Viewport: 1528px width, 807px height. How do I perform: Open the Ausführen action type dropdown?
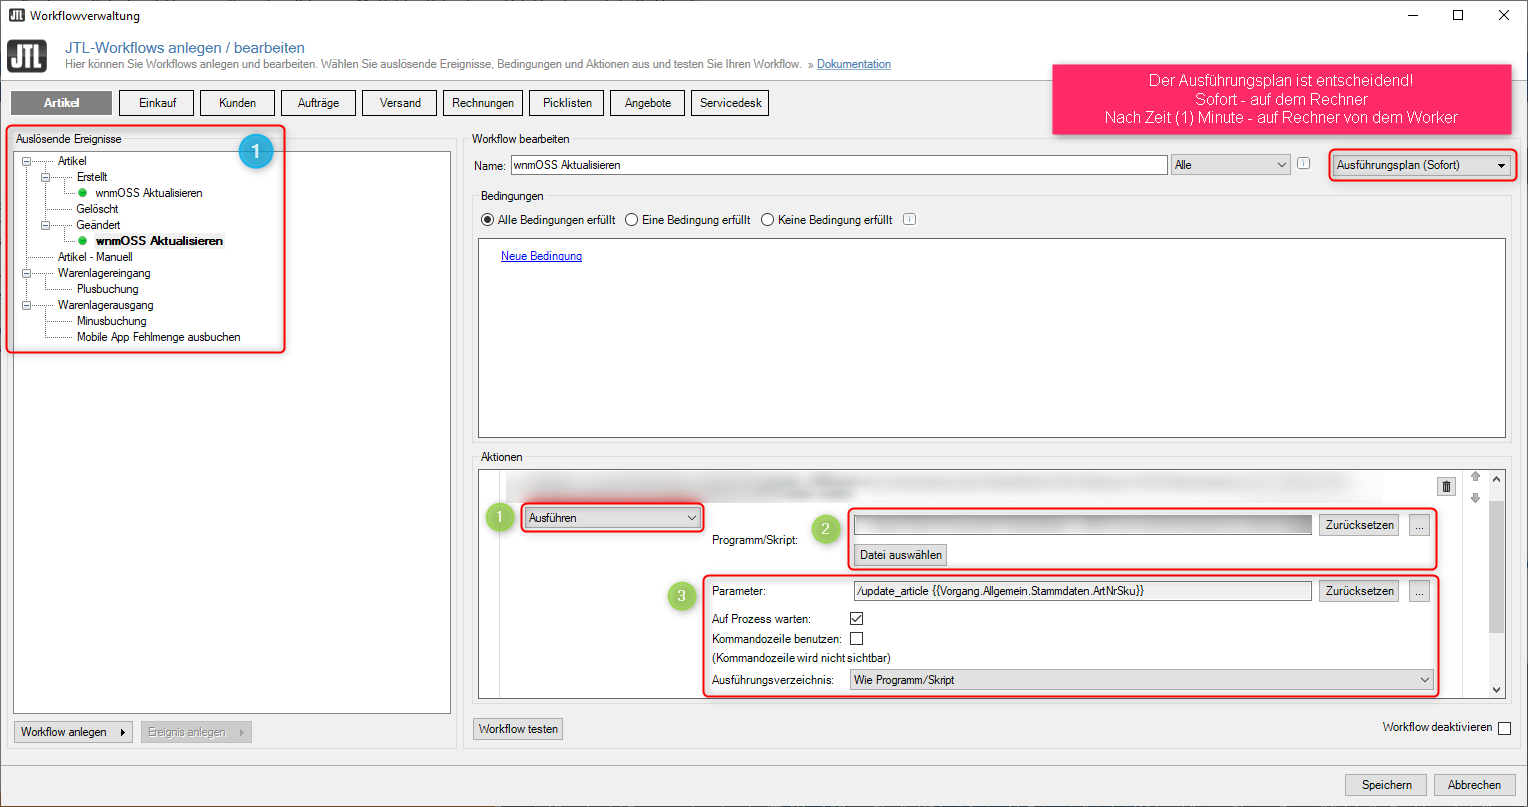[x=612, y=518]
